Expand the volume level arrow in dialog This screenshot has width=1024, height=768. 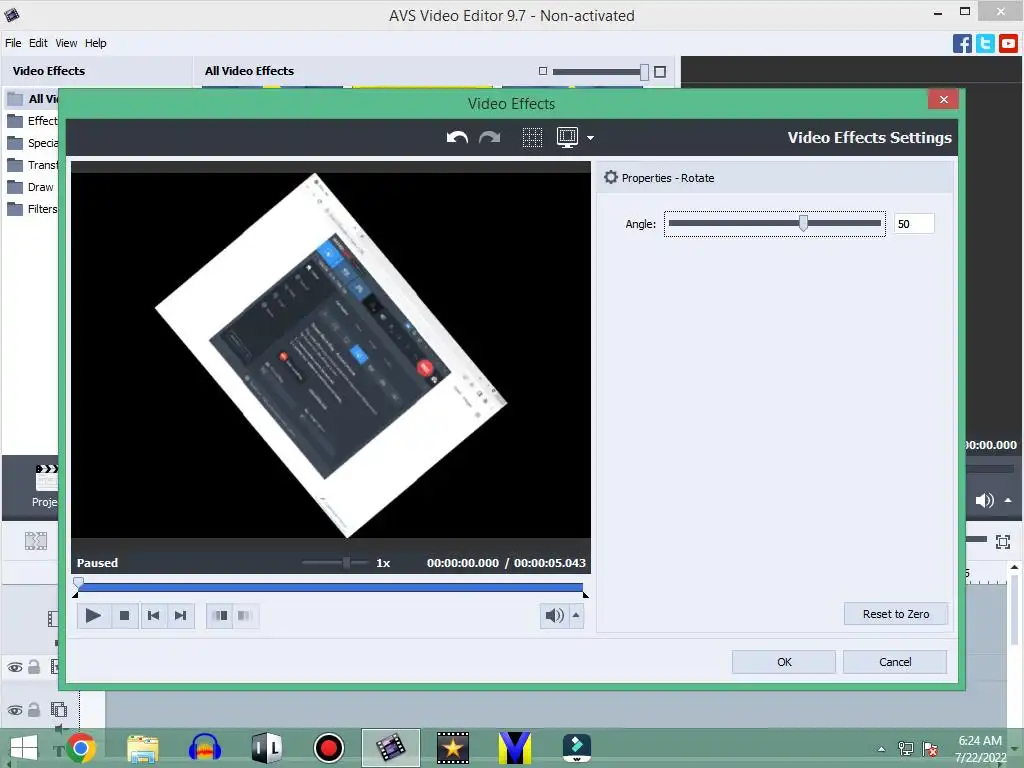(576, 615)
